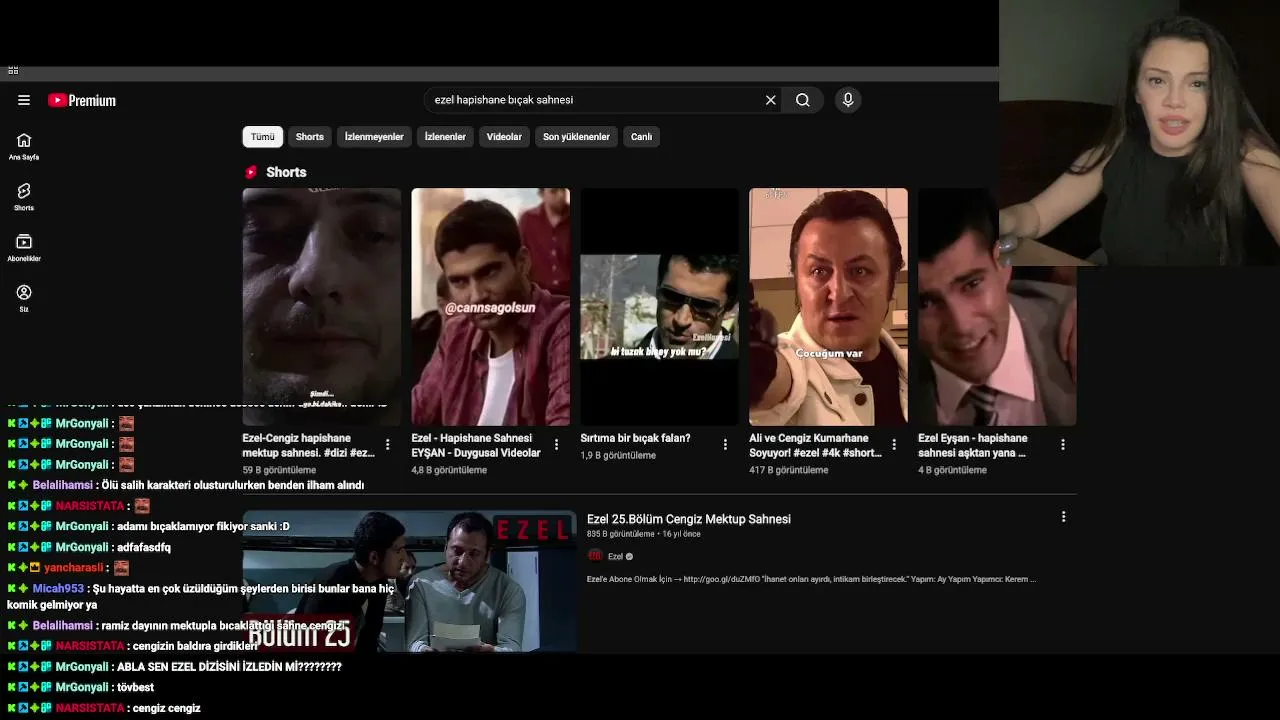Image resolution: width=1280 pixels, height=720 pixels.
Task: Open the Ezel channel avatar
Action: click(595, 556)
